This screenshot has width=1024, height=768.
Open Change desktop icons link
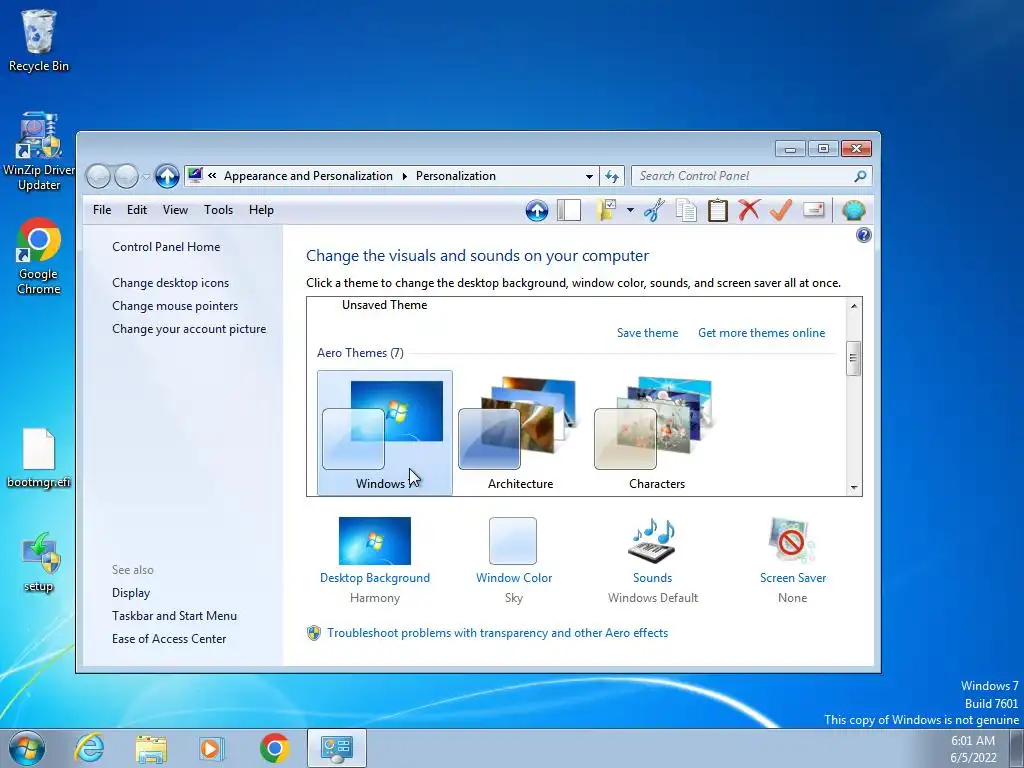point(170,283)
